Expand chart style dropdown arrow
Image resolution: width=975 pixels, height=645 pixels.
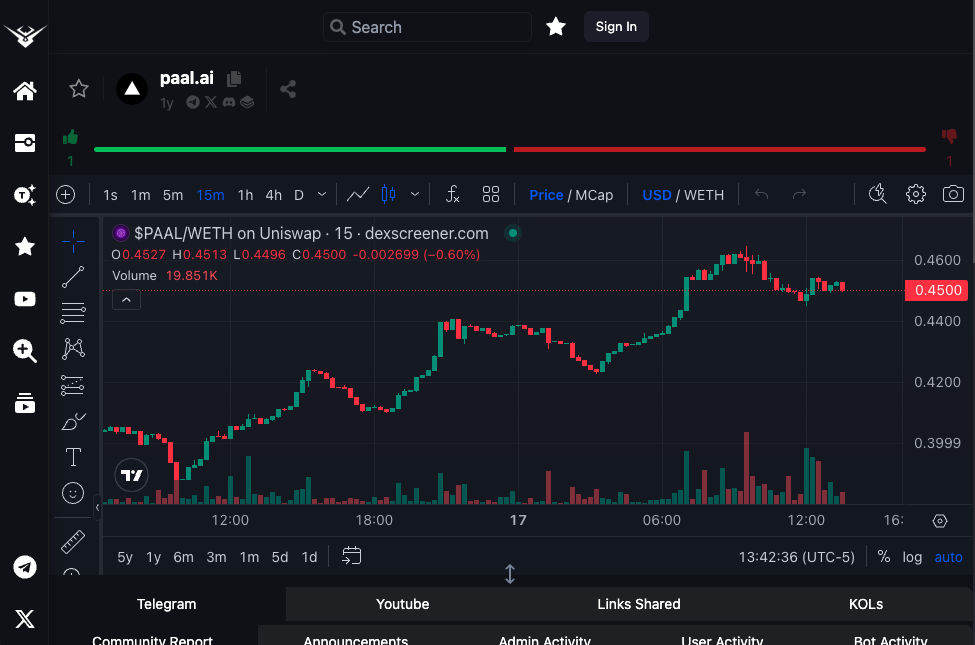(415, 195)
